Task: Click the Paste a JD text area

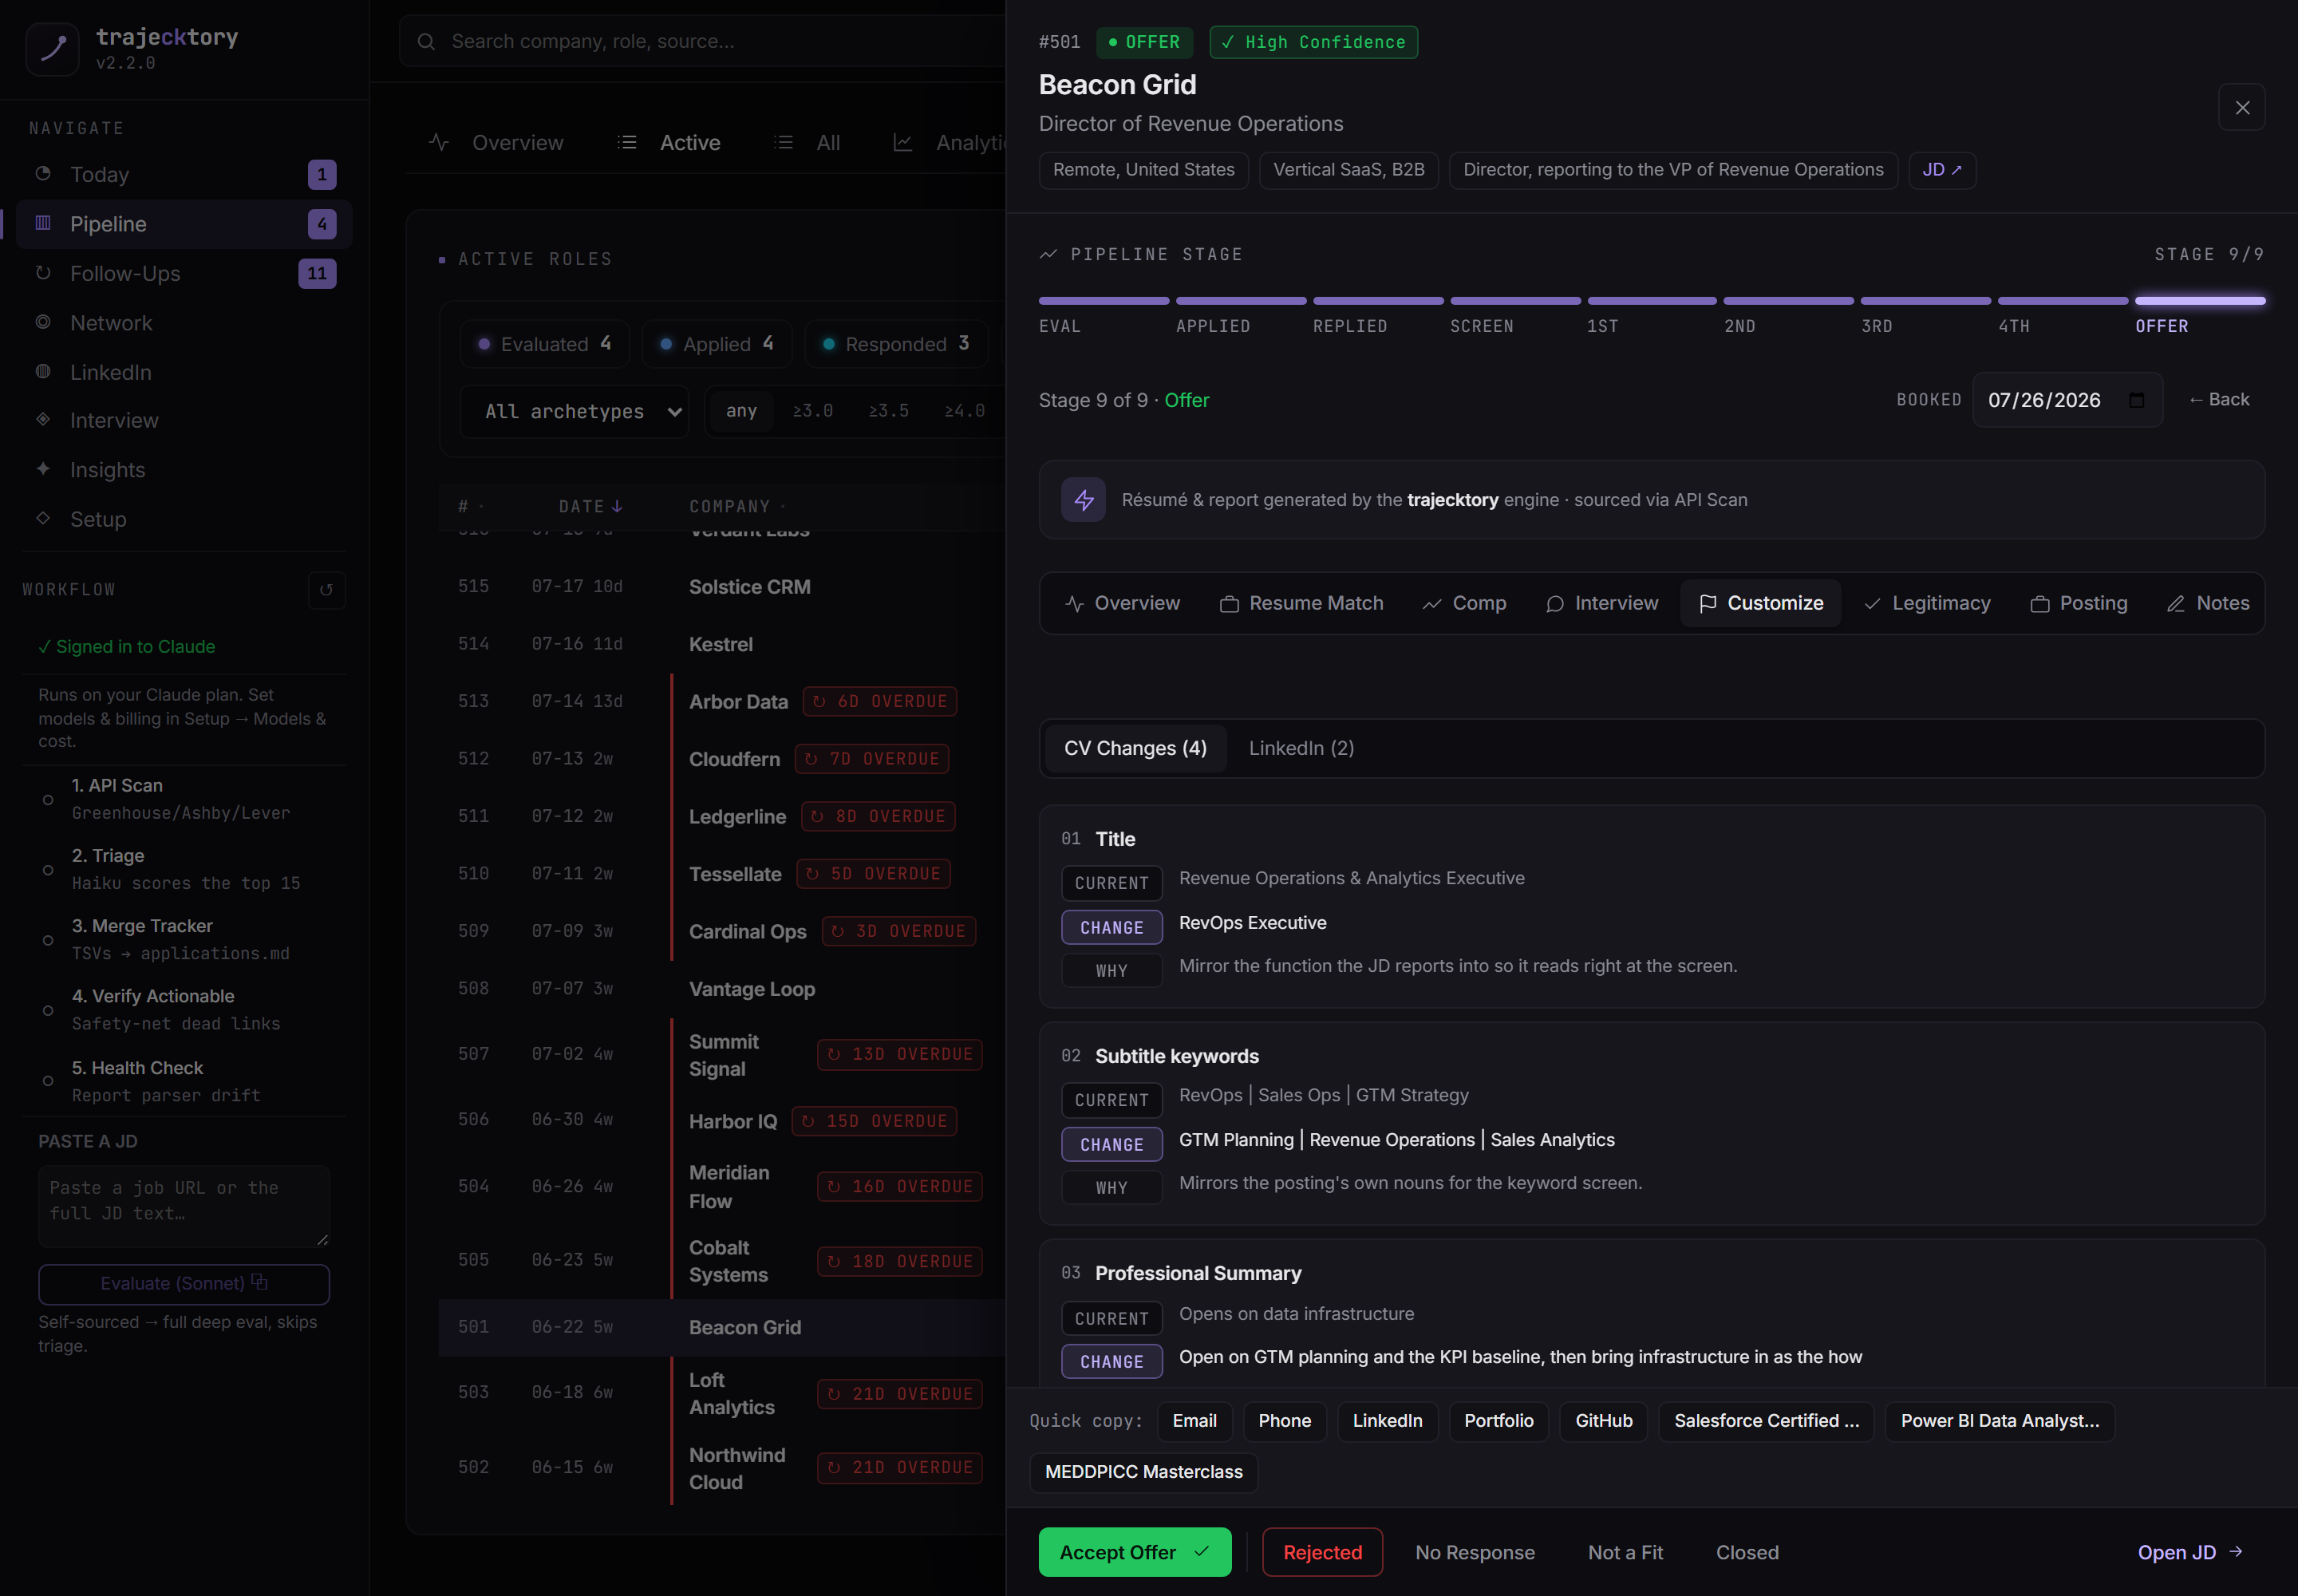Action: pyautogui.click(x=184, y=1205)
